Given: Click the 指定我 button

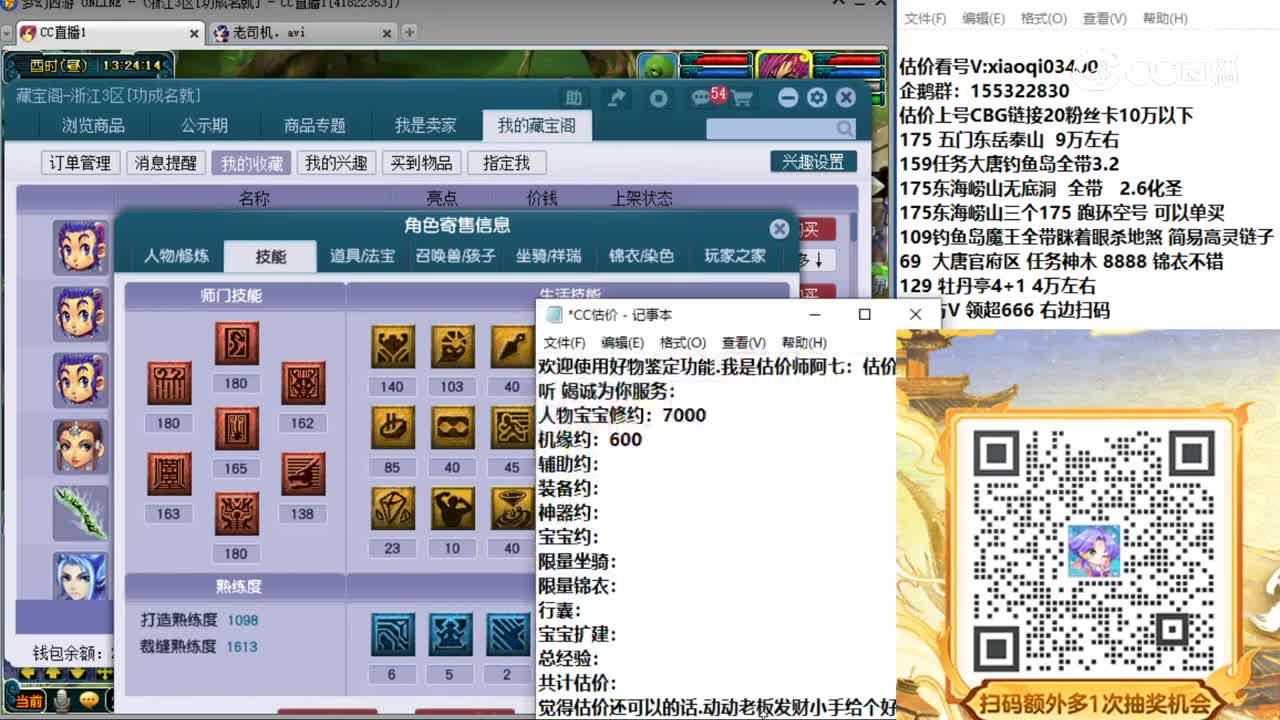Looking at the screenshot, I should pyautogui.click(x=506, y=163).
